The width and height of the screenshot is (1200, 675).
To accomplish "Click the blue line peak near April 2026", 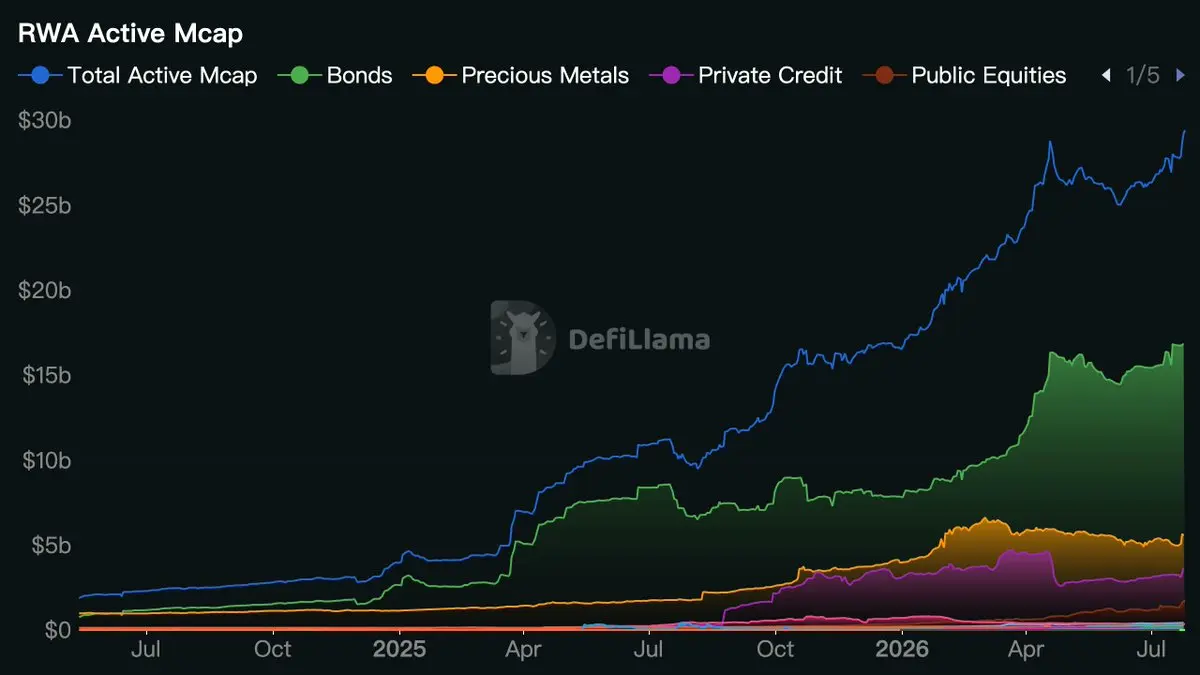I will pos(1050,143).
